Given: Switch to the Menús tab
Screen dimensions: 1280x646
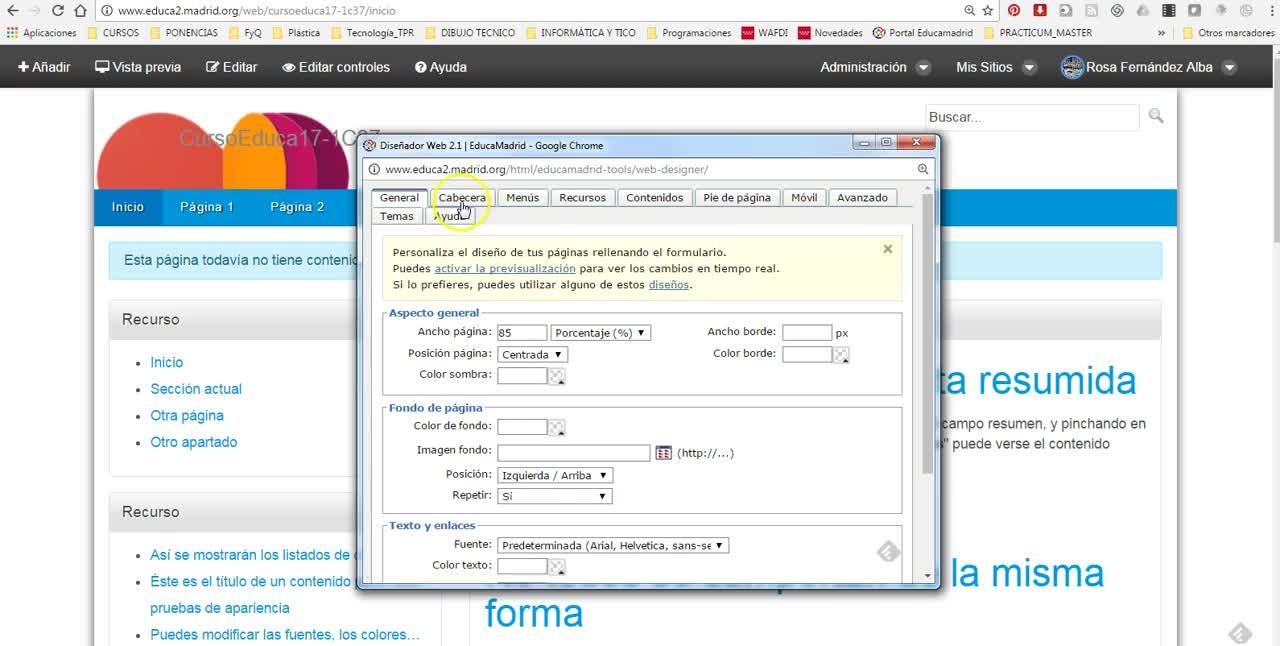Looking at the screenshot, I should pyautogui.click(x=522, y=198).
